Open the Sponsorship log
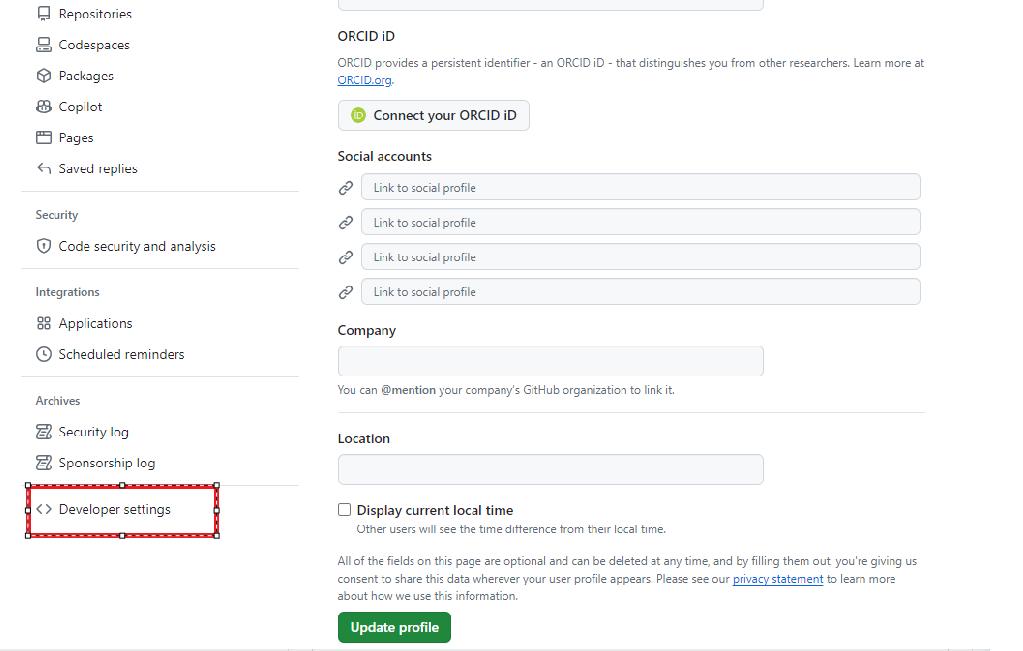The image size is (1023, 651). point(105,462)
